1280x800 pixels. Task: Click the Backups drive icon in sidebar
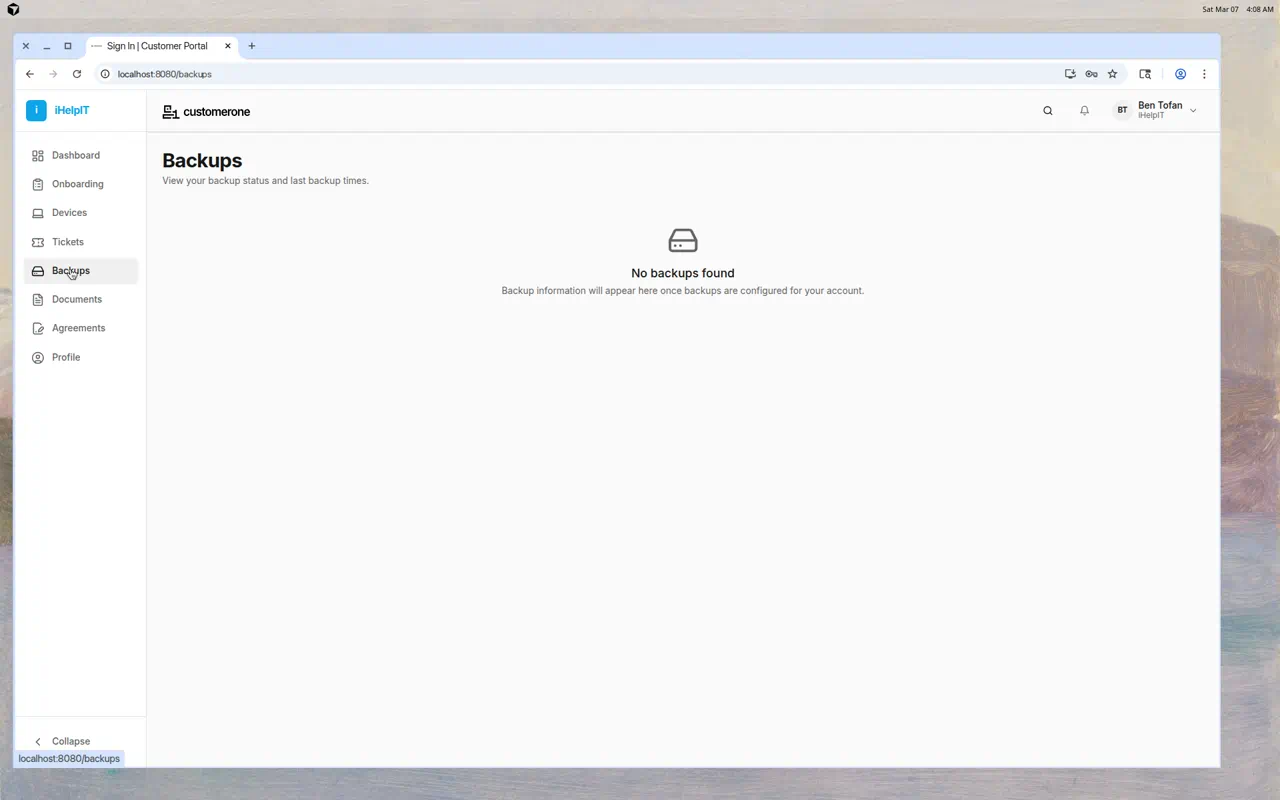tap(38, 271)
